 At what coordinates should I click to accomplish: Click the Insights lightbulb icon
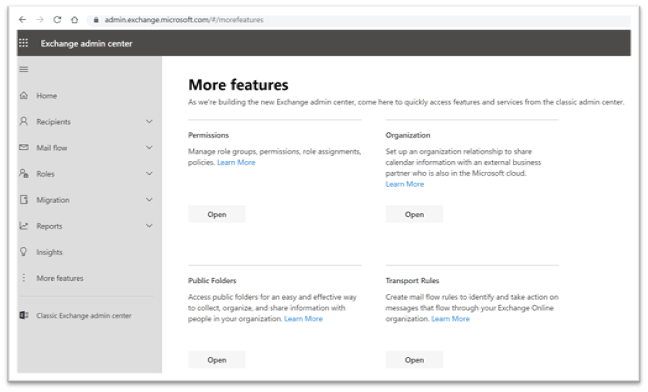24,252
